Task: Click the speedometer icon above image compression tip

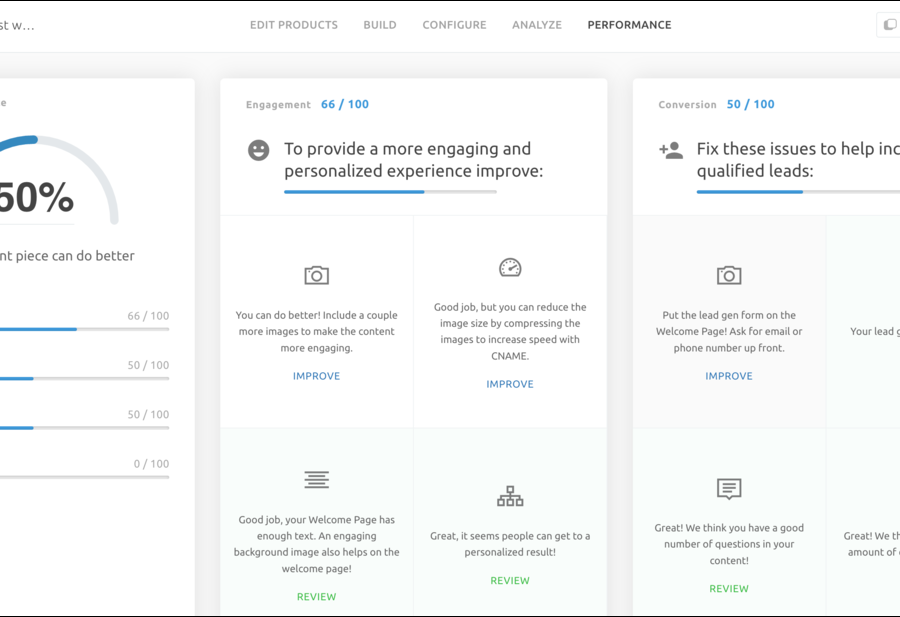Action: (x=510, y=267)
